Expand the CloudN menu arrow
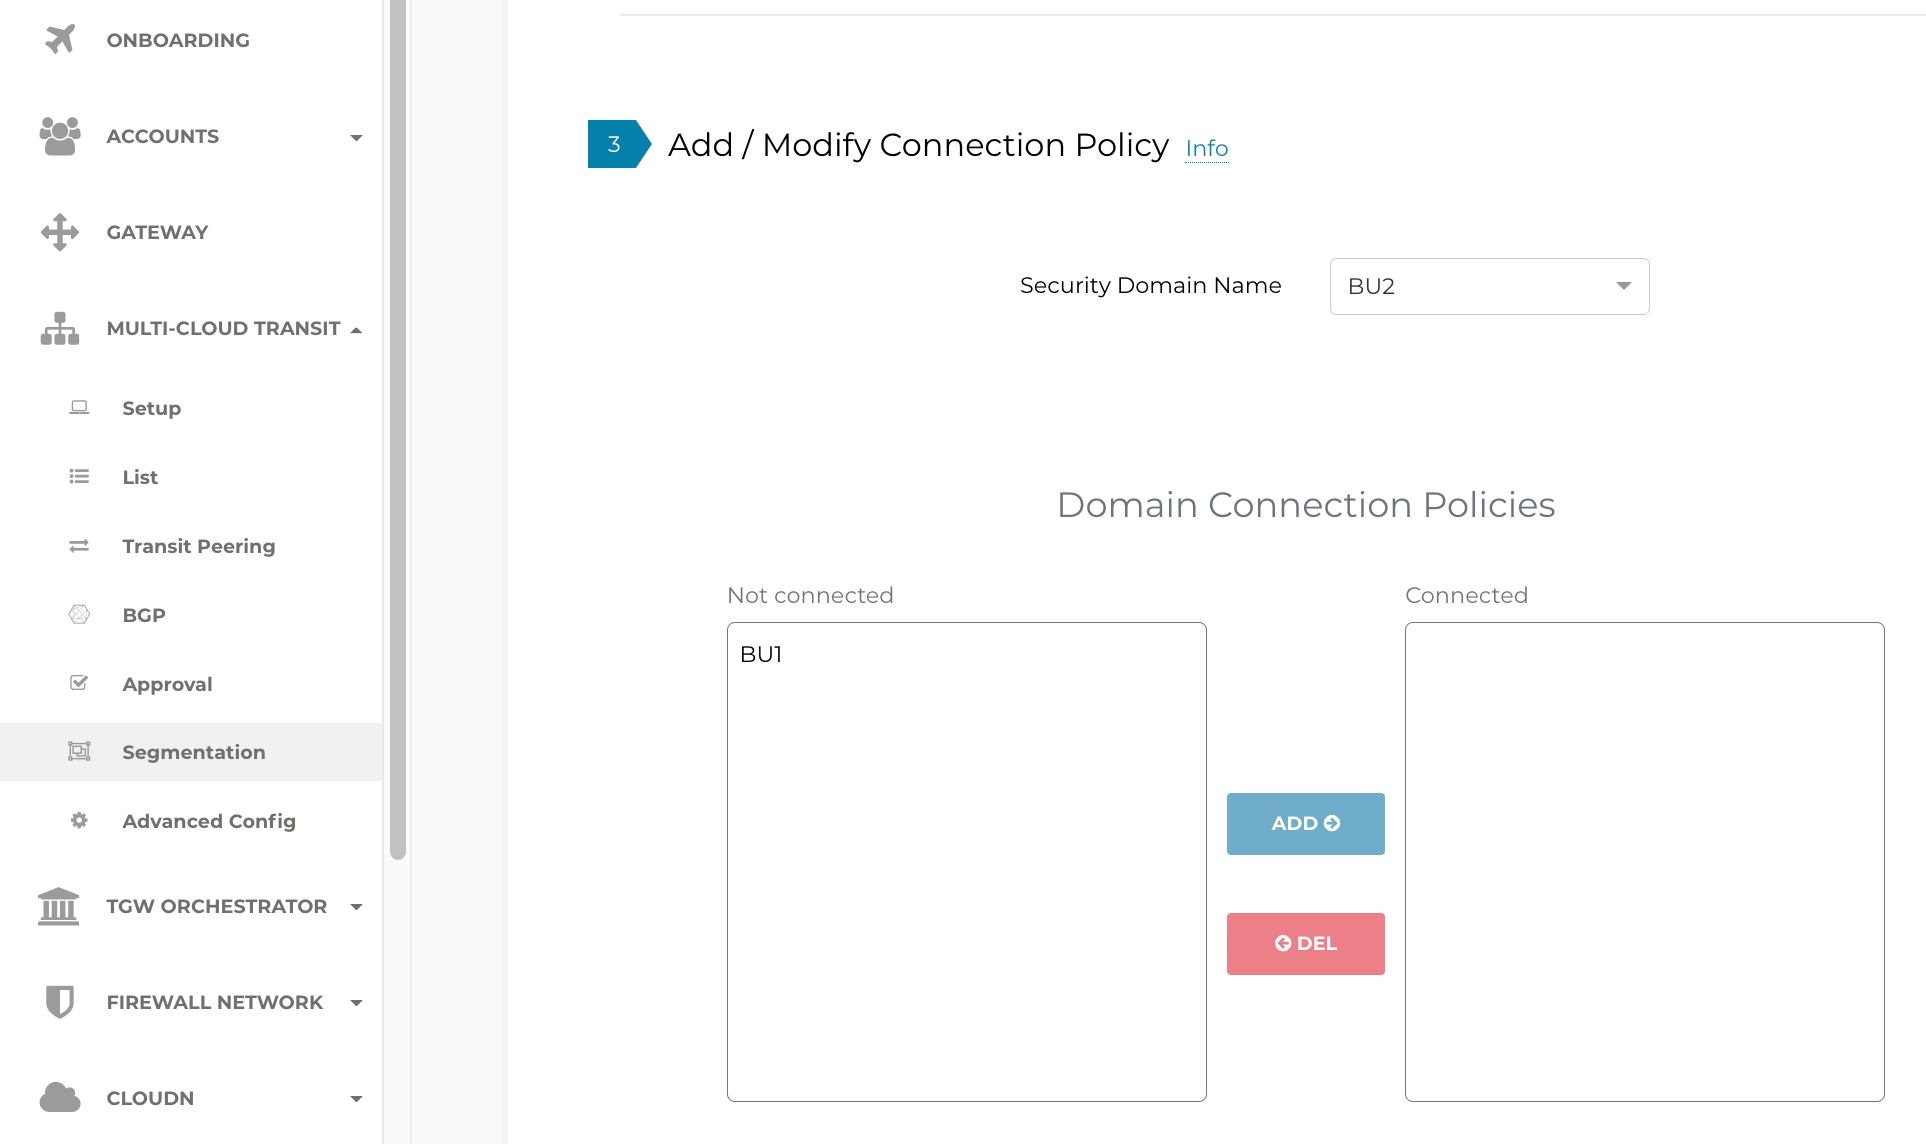The height and width of the screenshot is (1144, 1926). tap(356, 1099)
